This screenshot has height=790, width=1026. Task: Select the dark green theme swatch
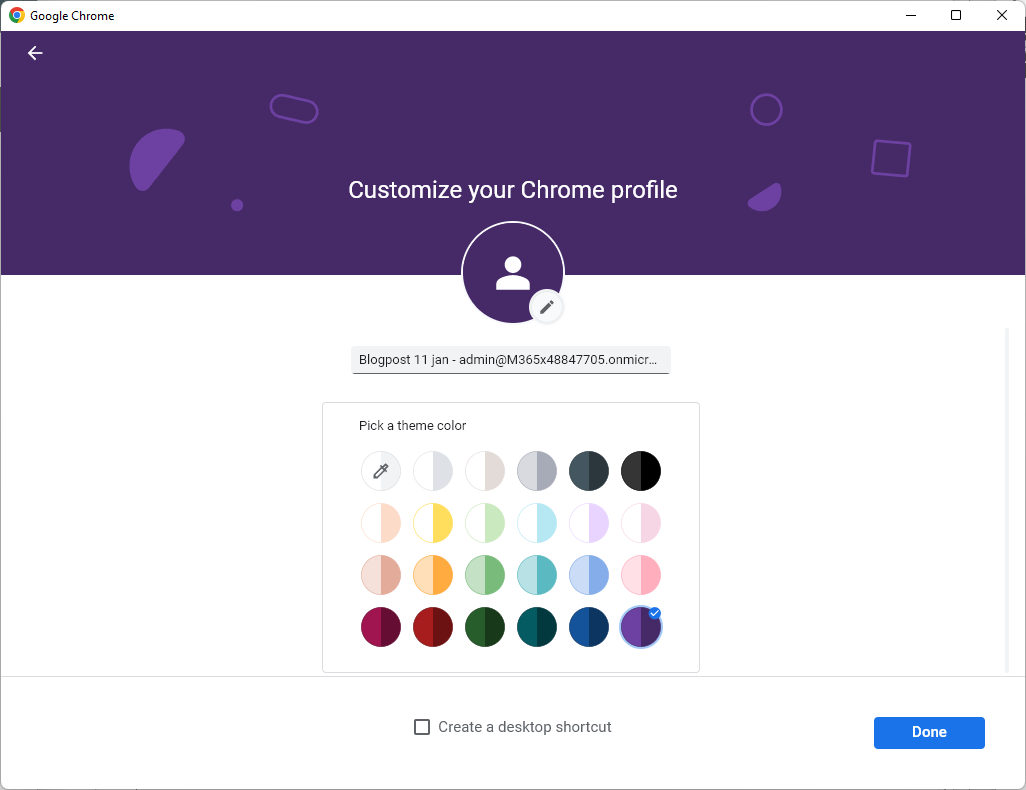point(485,627)
